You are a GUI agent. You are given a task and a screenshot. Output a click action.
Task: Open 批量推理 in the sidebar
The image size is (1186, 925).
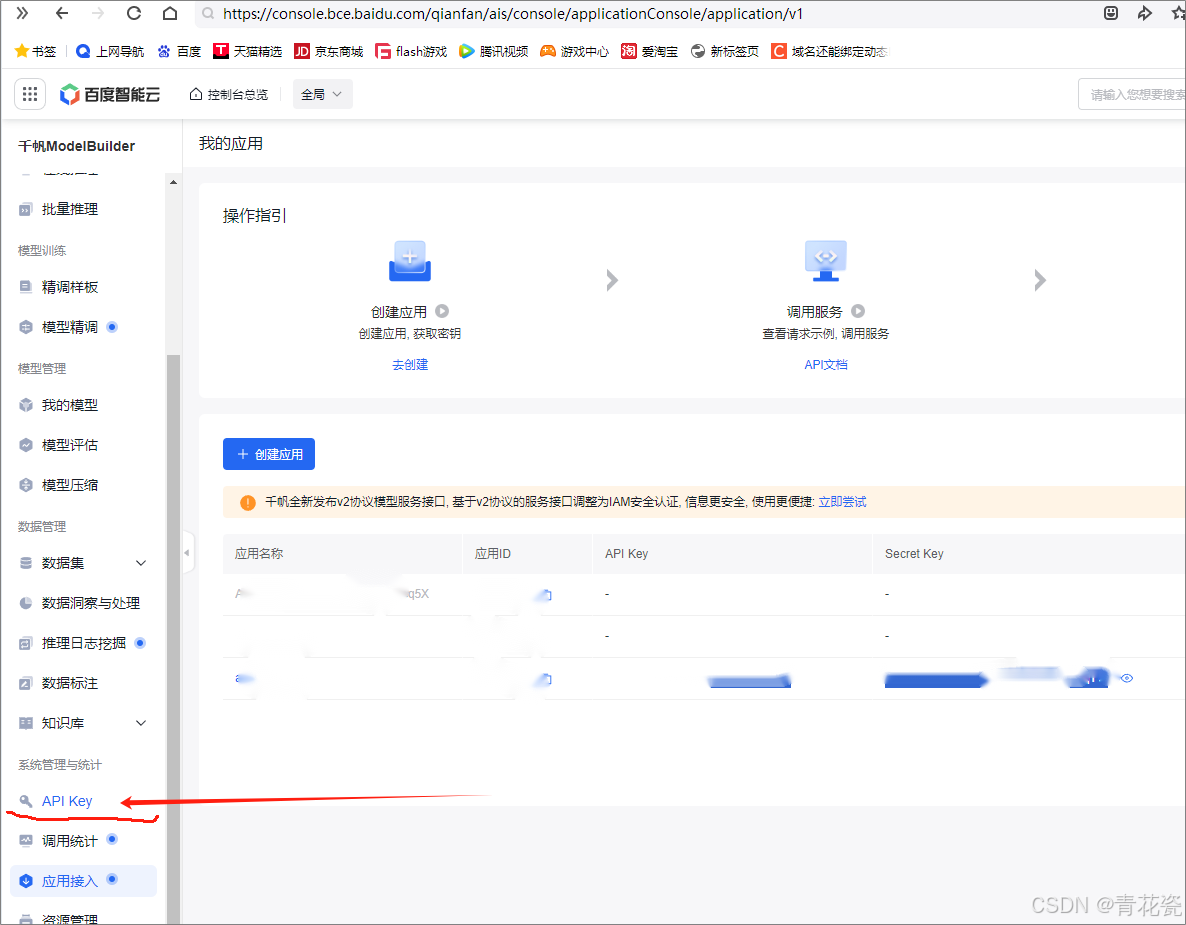70,210
